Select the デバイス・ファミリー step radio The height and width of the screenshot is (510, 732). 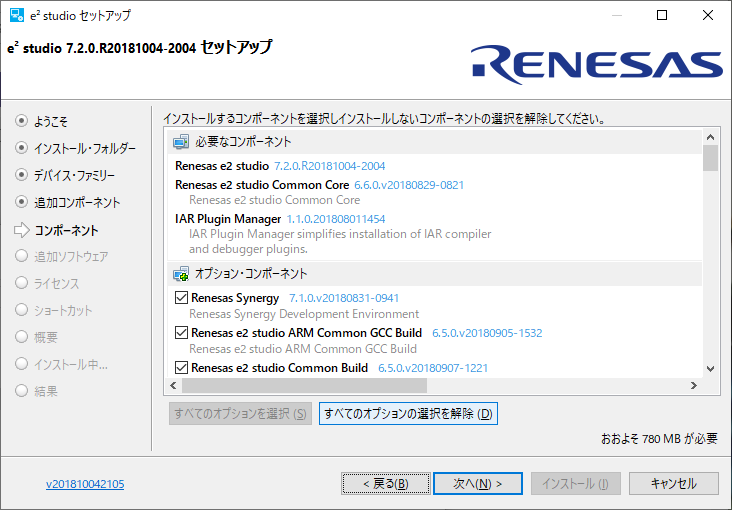click(x=21, y=175)
